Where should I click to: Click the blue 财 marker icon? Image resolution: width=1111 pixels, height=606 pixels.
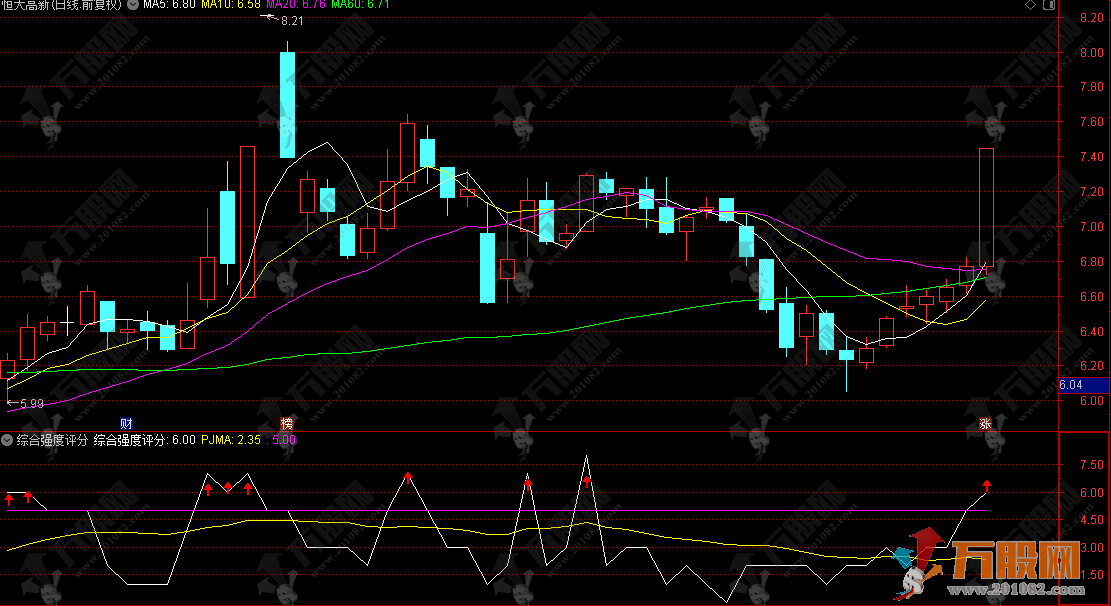(126, 423)
